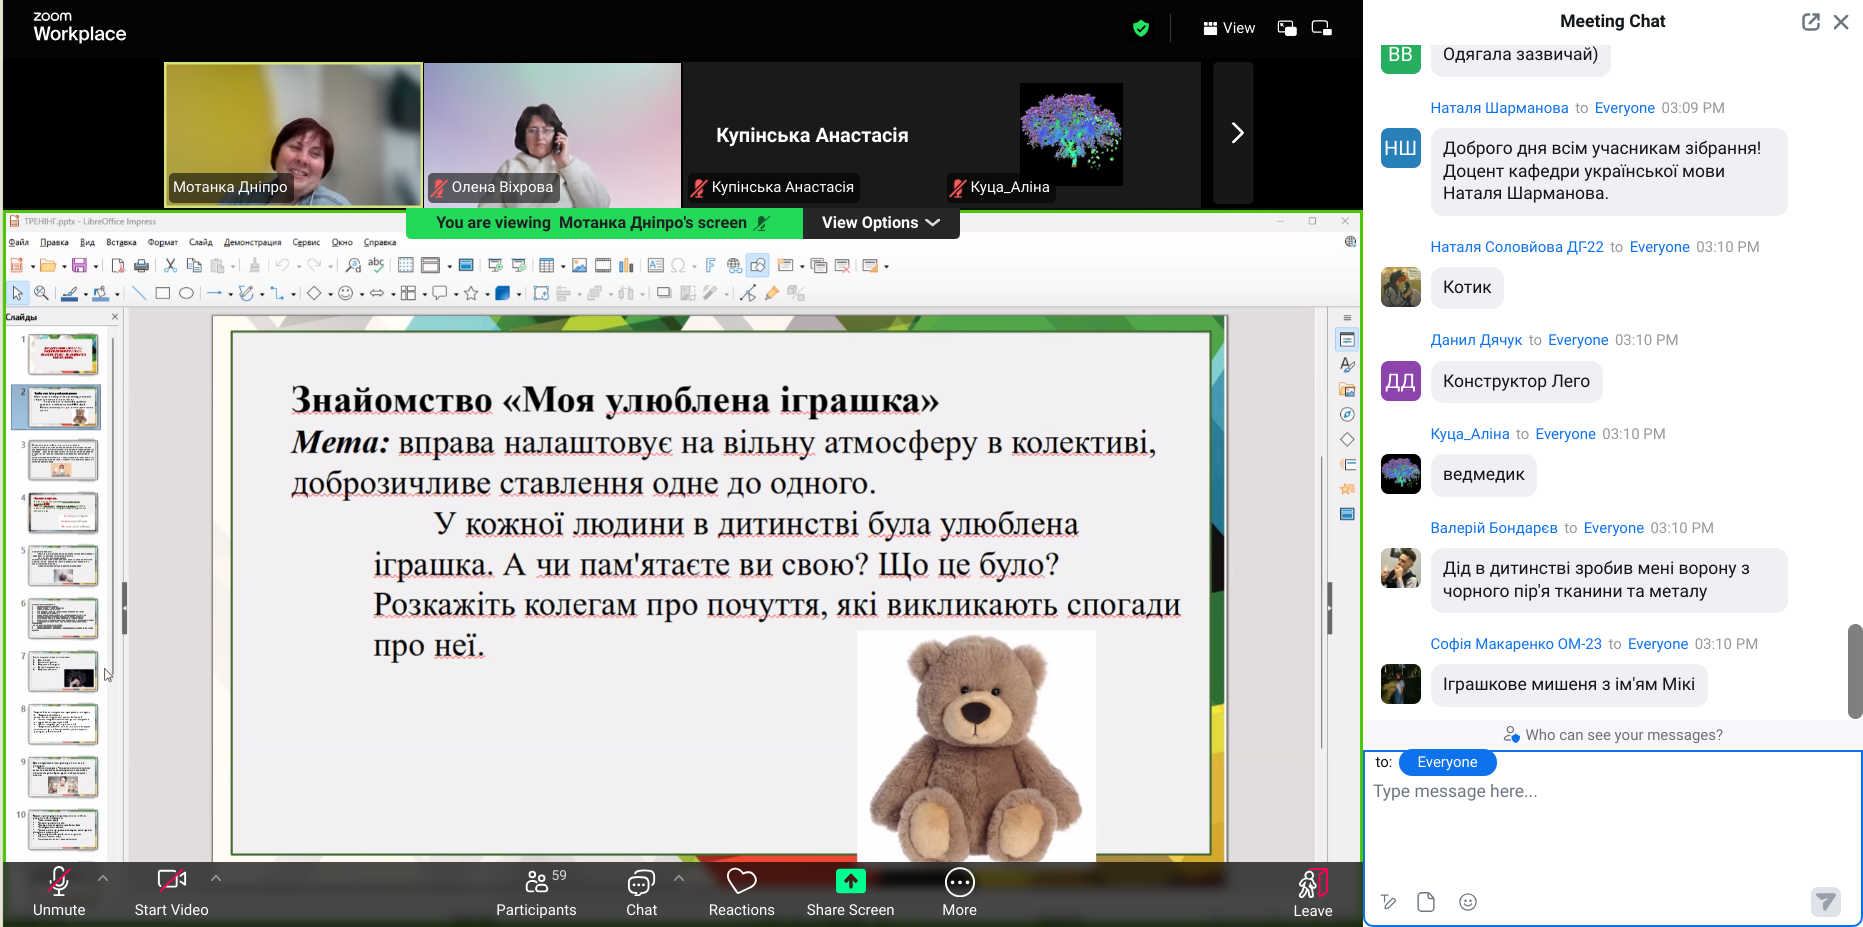
Task: Click the attach file icon in chat
Action: [1426, 902]
